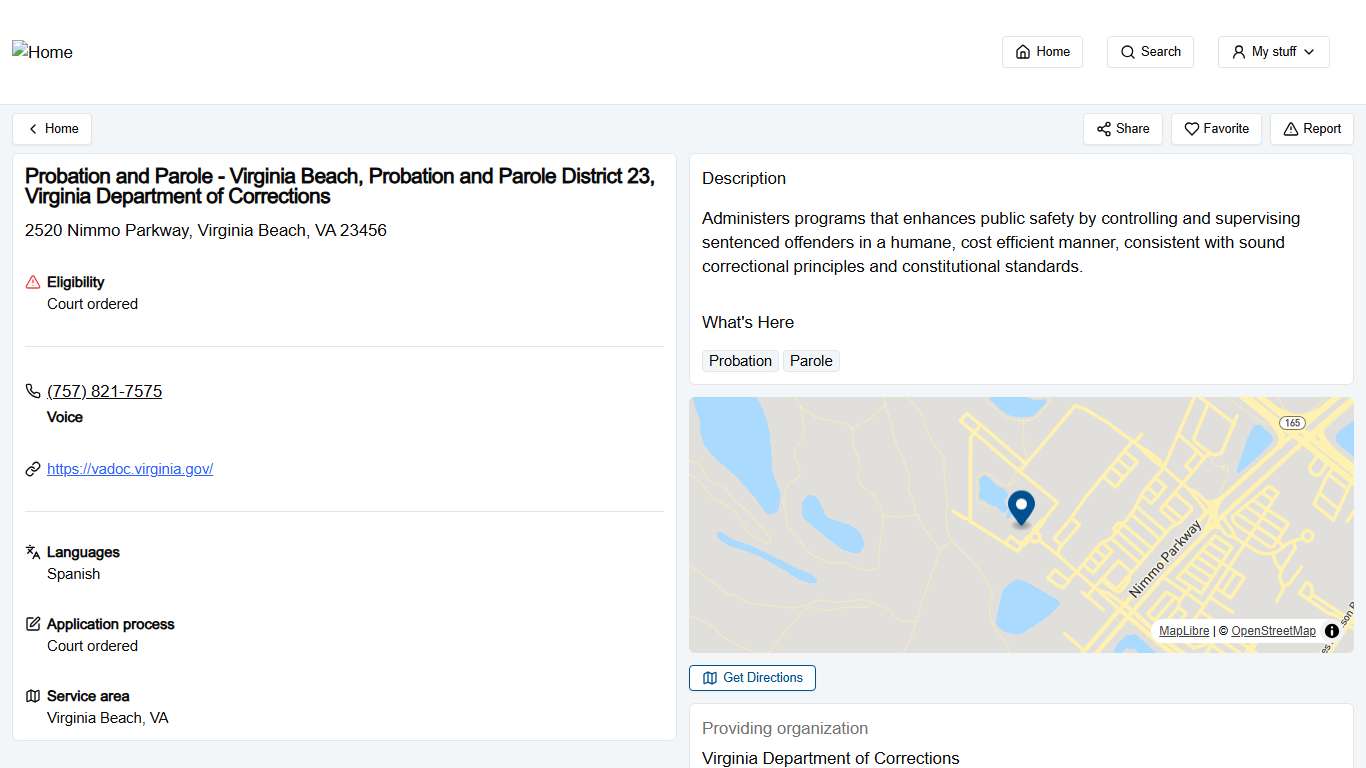This screenshot has height=768, width=1366.
Task: Click the Share icon
Action: pos(1104,129)
